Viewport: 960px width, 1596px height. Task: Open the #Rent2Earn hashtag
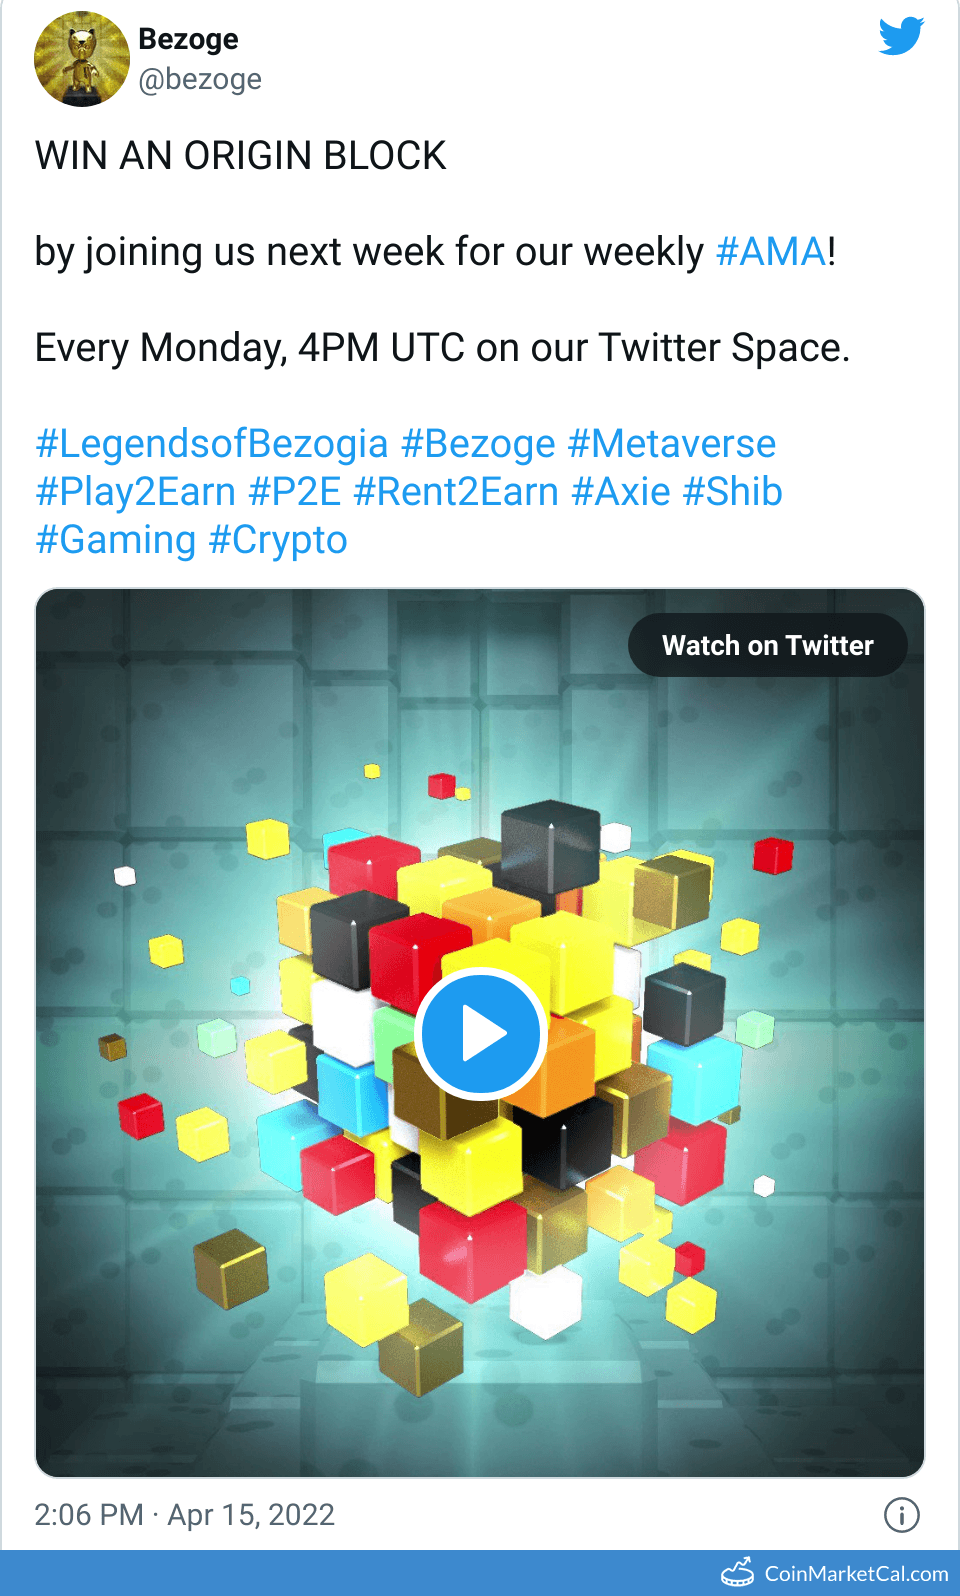click(x=456, y=492)
